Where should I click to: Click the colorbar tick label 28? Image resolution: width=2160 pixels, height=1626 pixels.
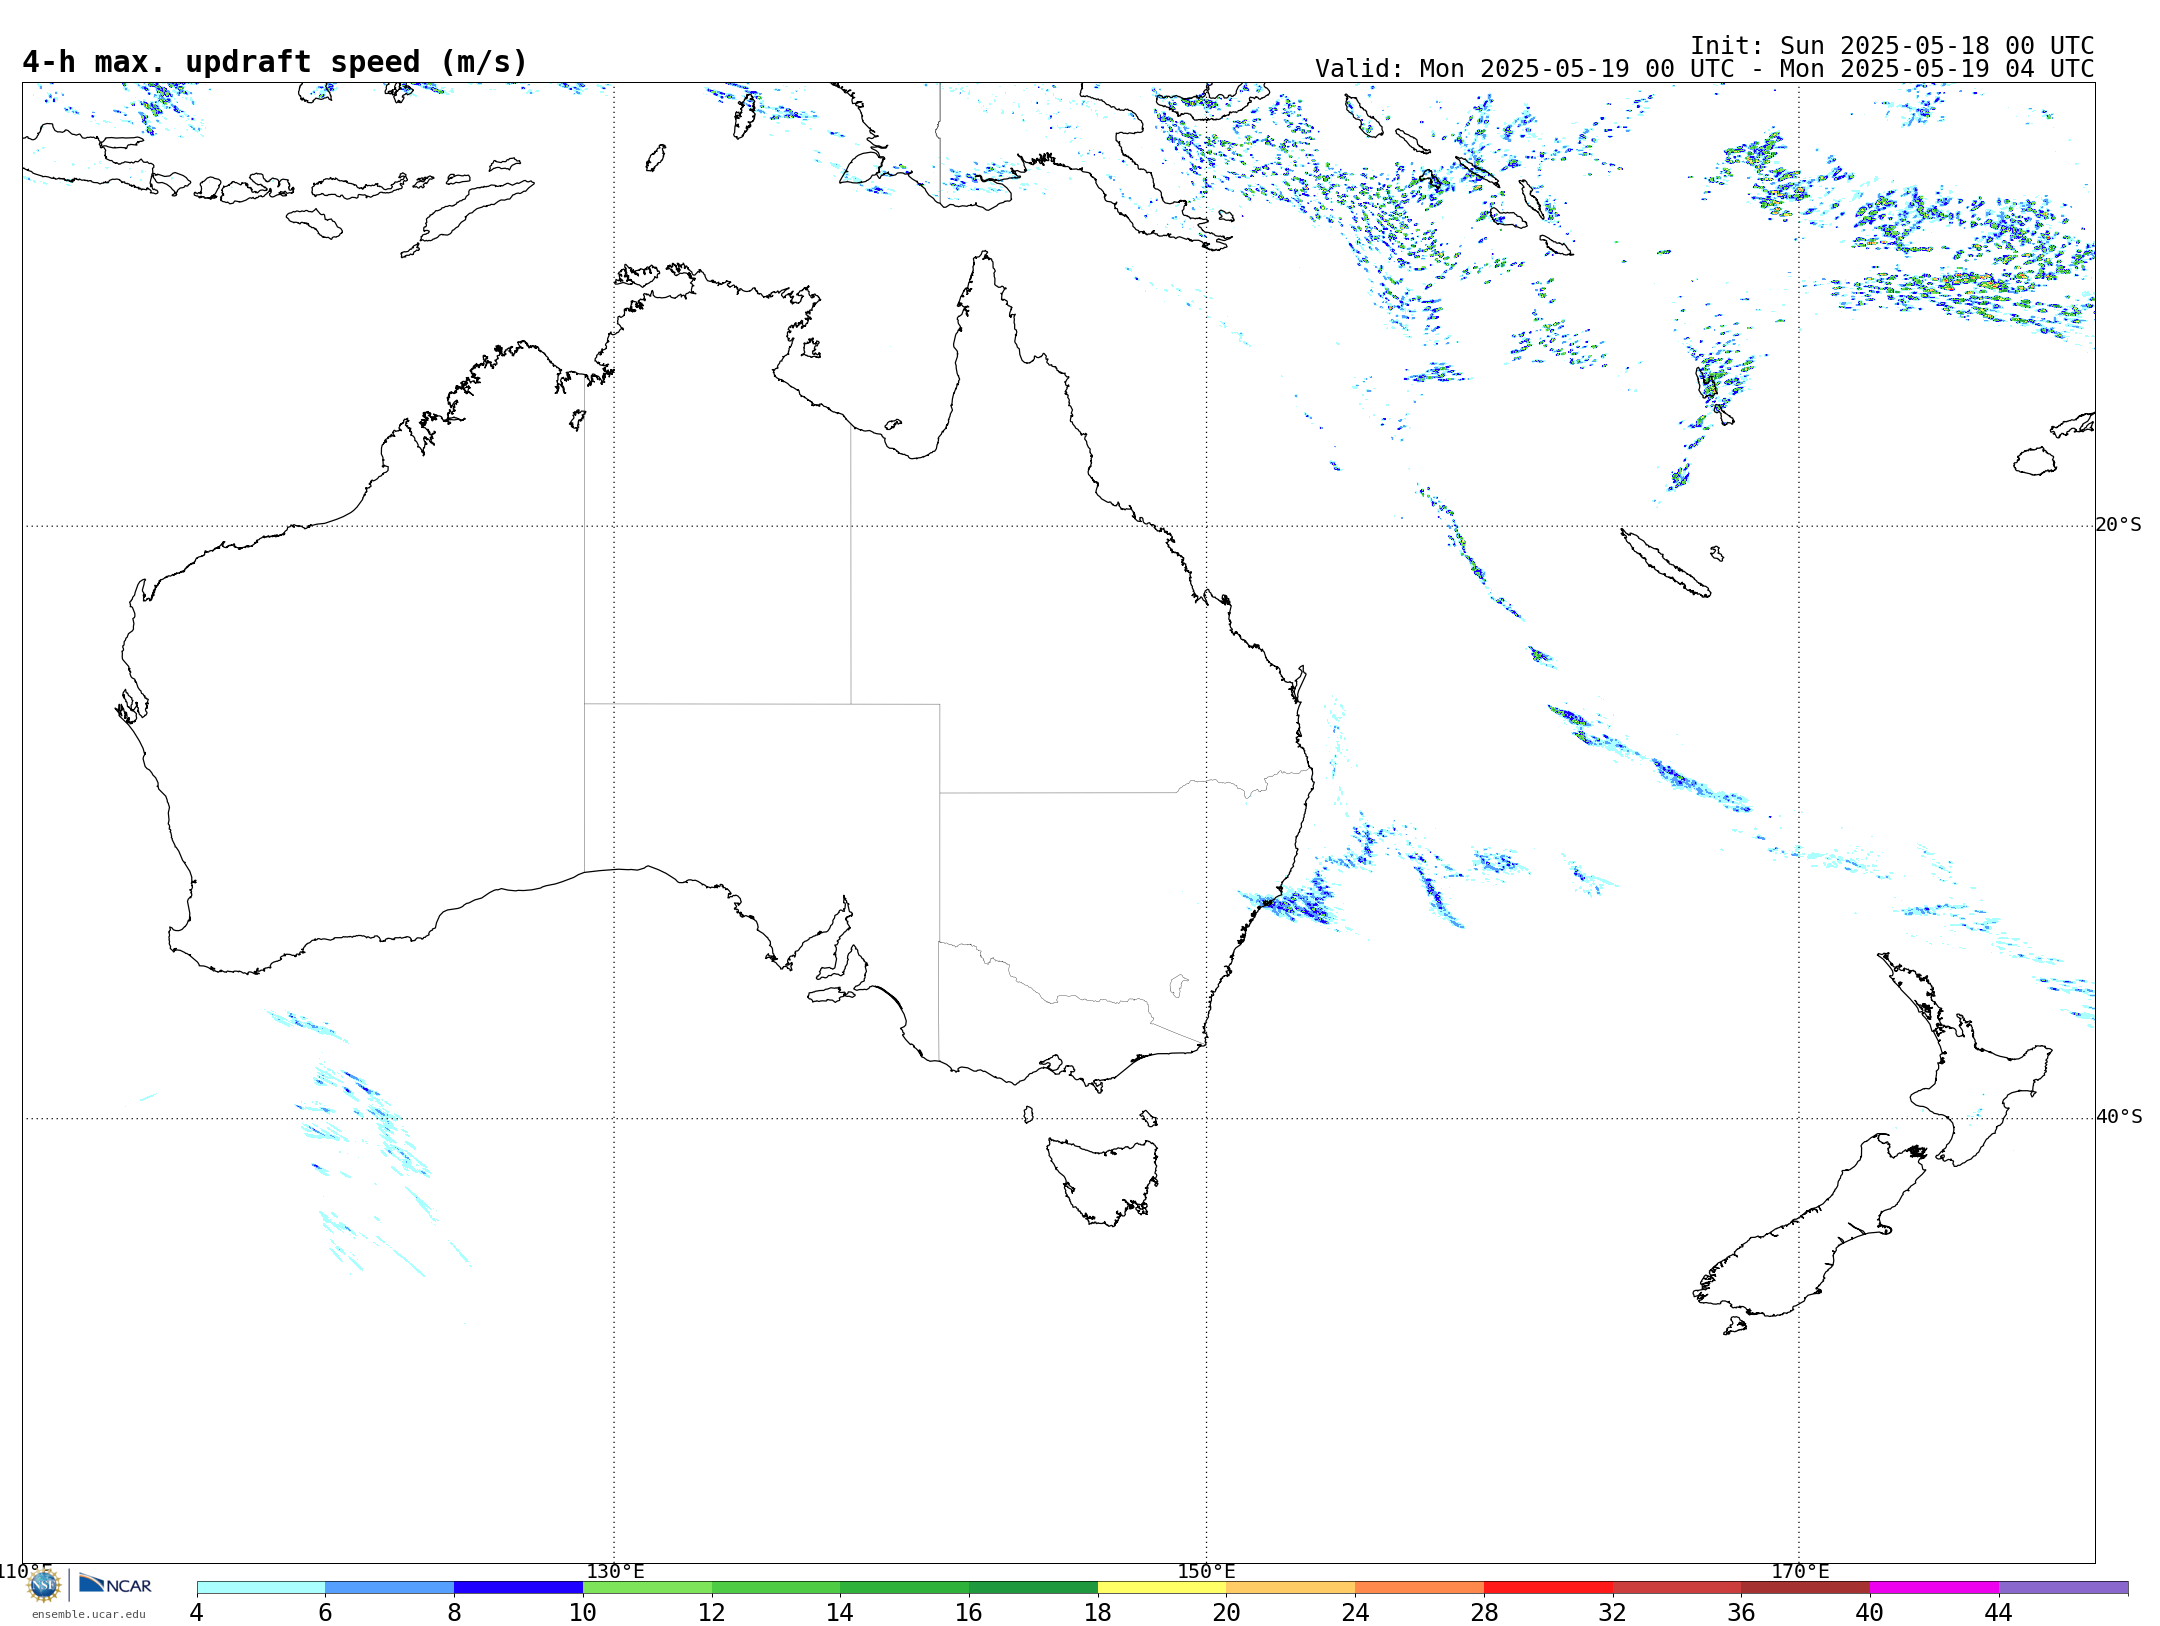[x=1484, y=1613]
